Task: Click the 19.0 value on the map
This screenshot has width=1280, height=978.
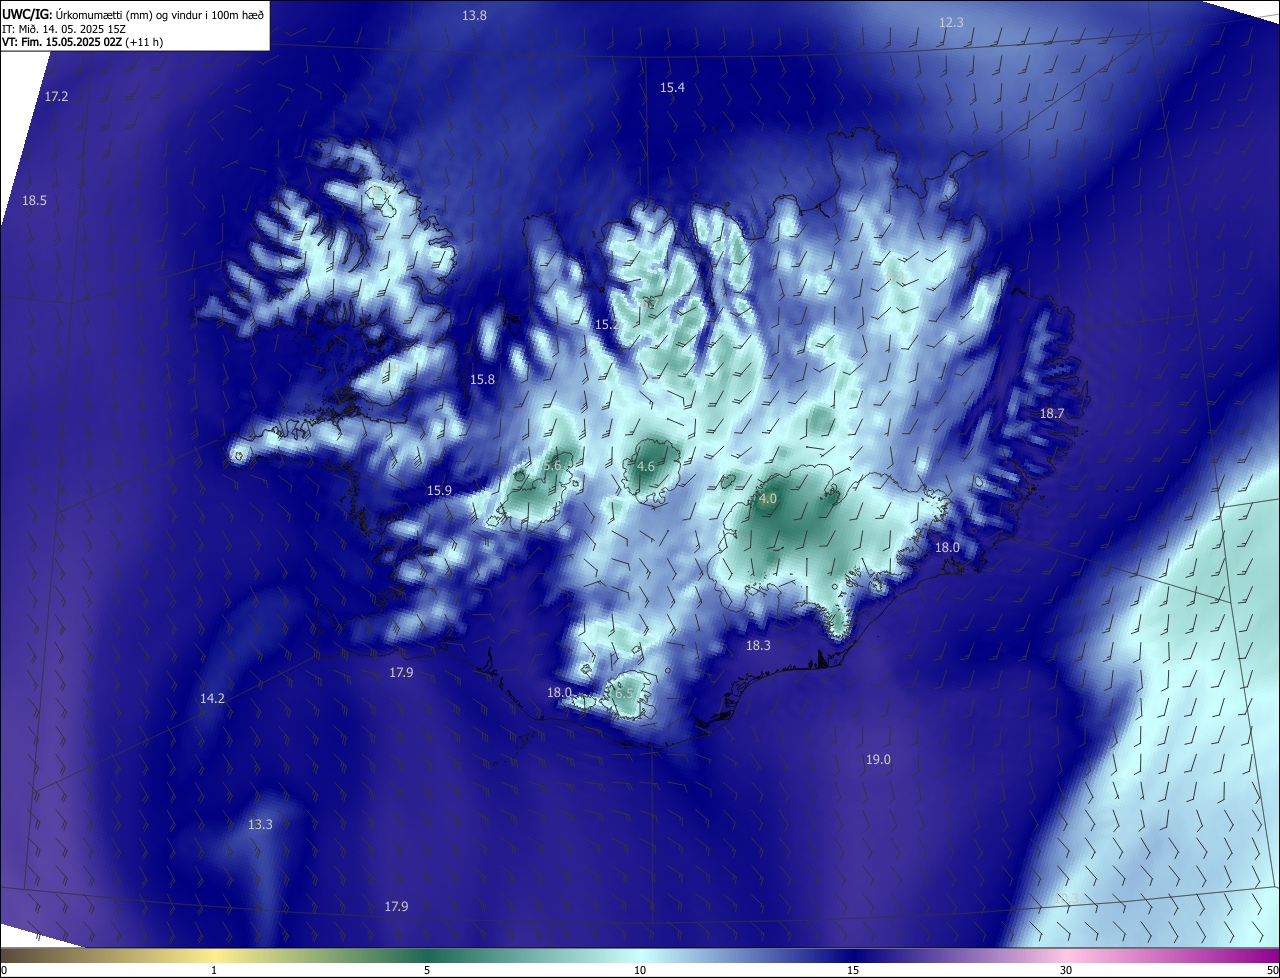Action: (x=878, y=759)
